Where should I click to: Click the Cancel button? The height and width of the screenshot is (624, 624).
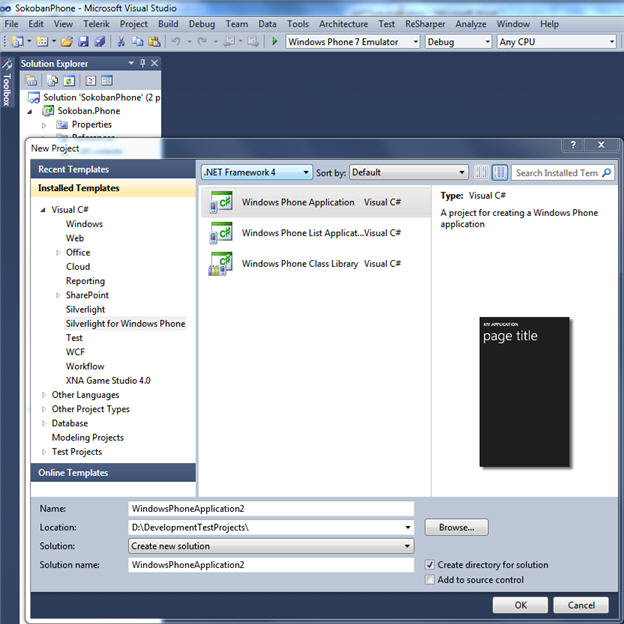point(581,605)
